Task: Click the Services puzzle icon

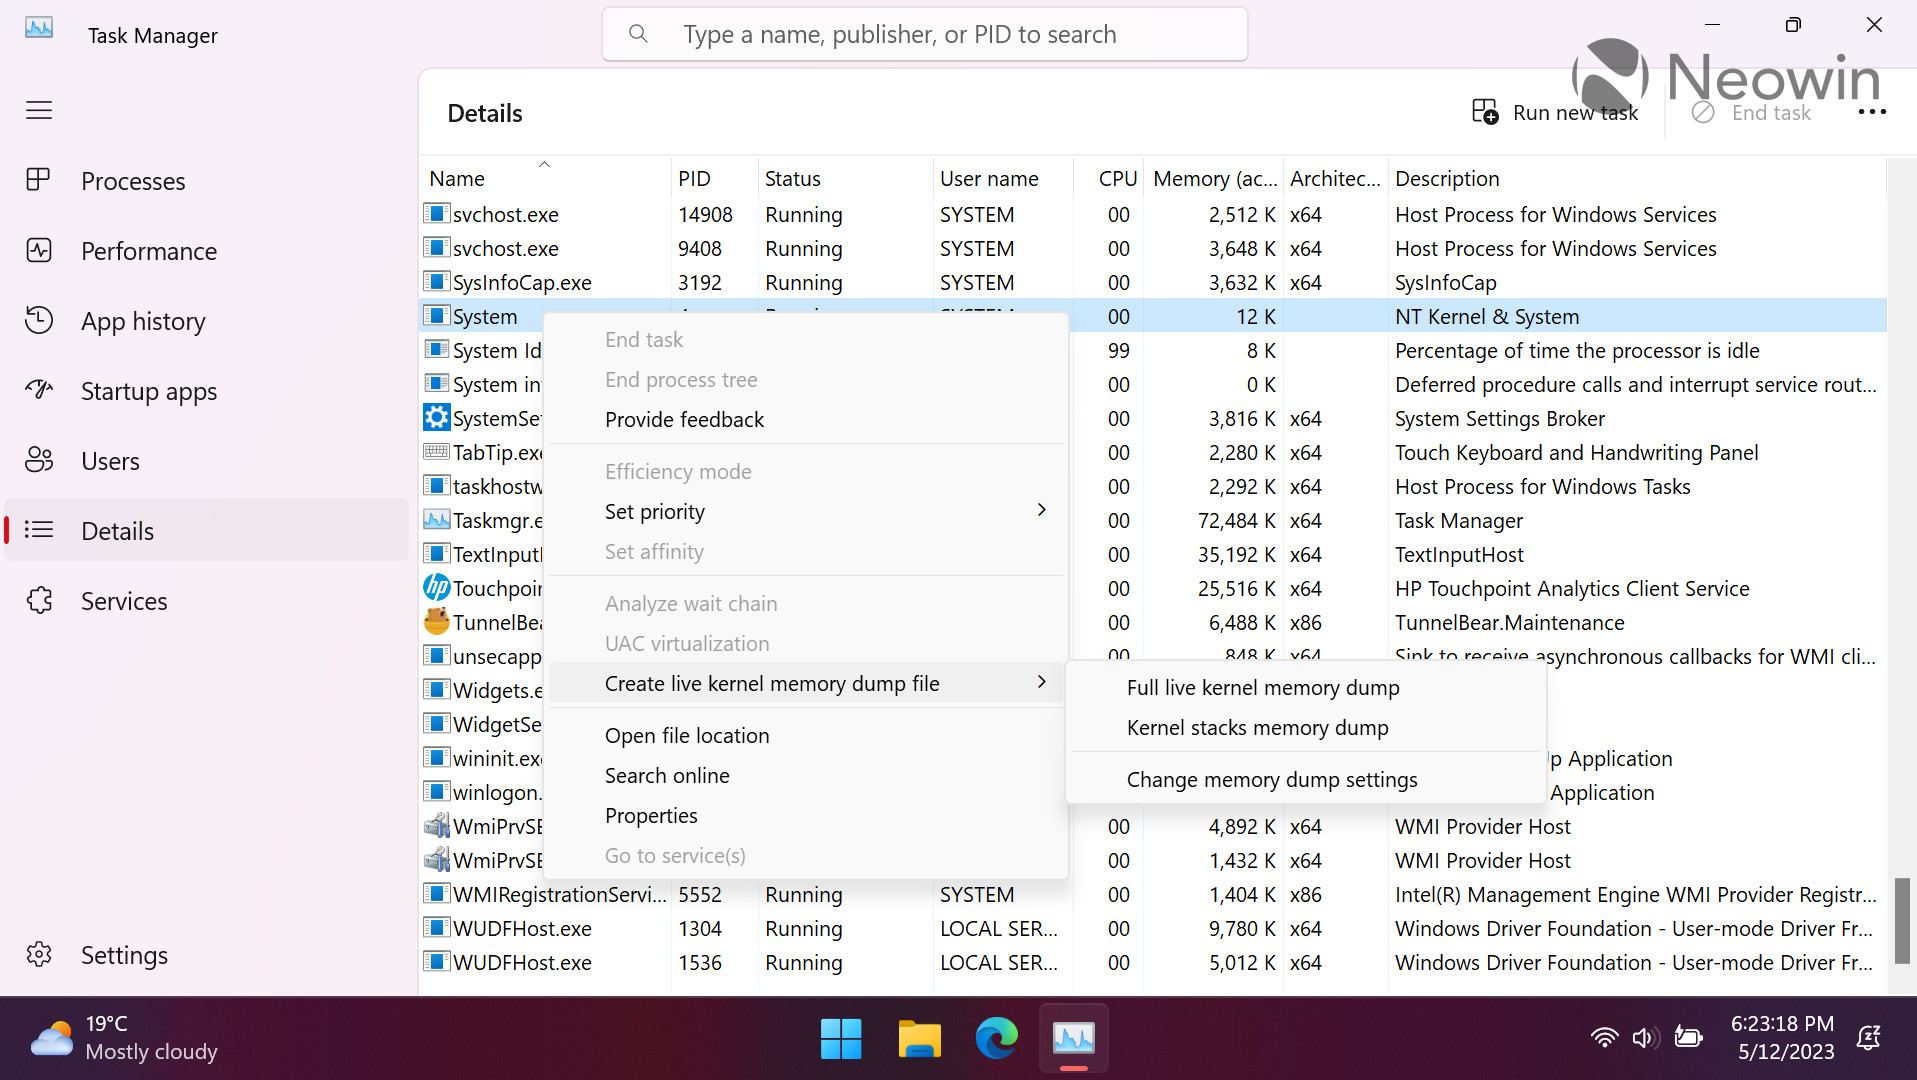Action: (x=38, y=600)
